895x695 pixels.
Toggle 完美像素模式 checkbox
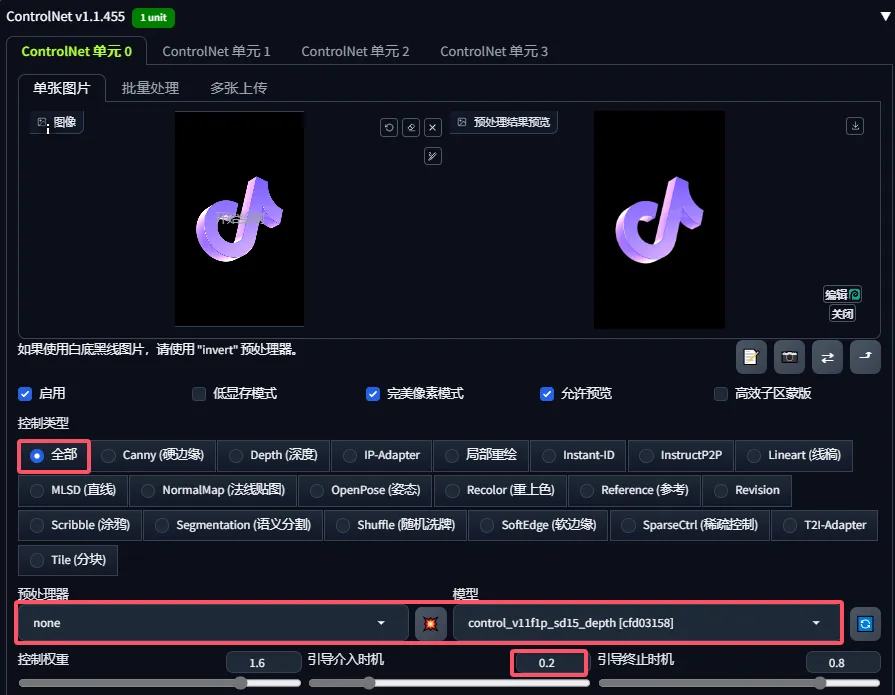(373, 394)
